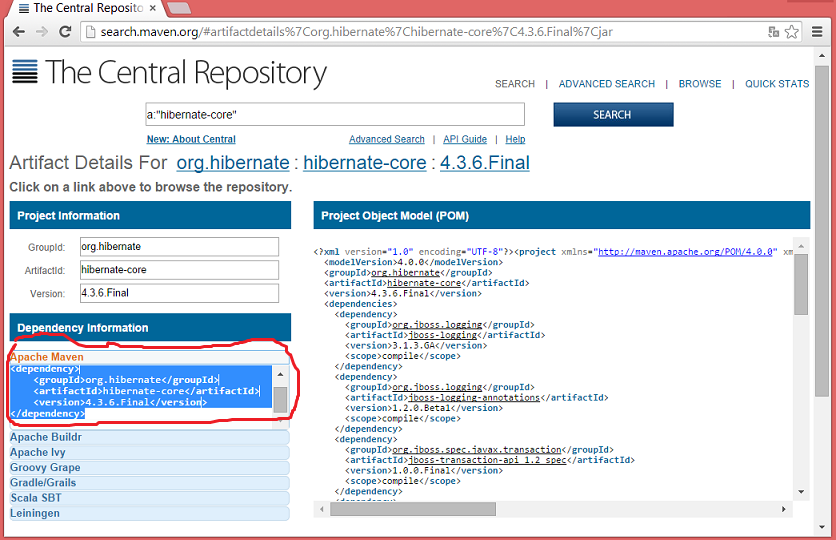Bookmark this page with the star icon
Viewport: 836px width, 540px height.
(792, 32)
